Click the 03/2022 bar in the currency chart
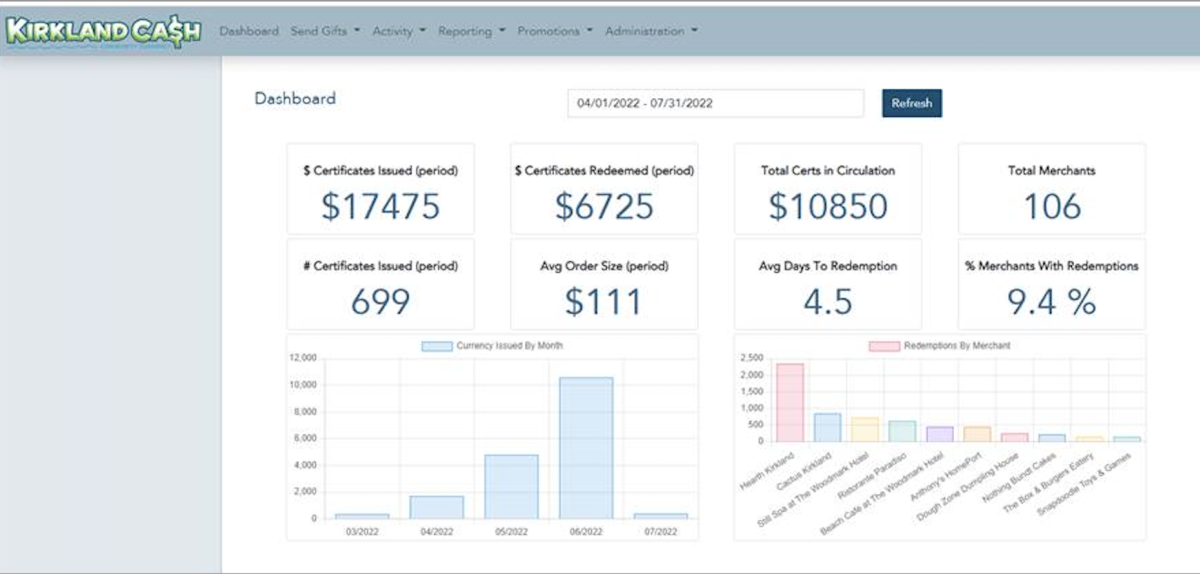The width and height of the screenshot is (1200, 574). pyautogui.click(x=362, y=516)
